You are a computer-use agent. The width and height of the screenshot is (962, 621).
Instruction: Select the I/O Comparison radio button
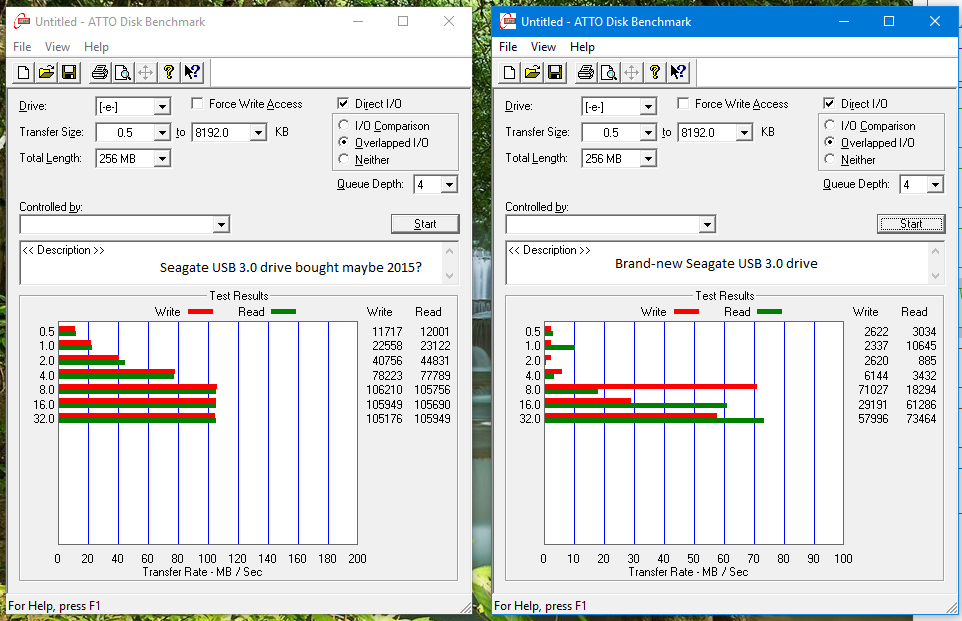[x=342, y=125]
